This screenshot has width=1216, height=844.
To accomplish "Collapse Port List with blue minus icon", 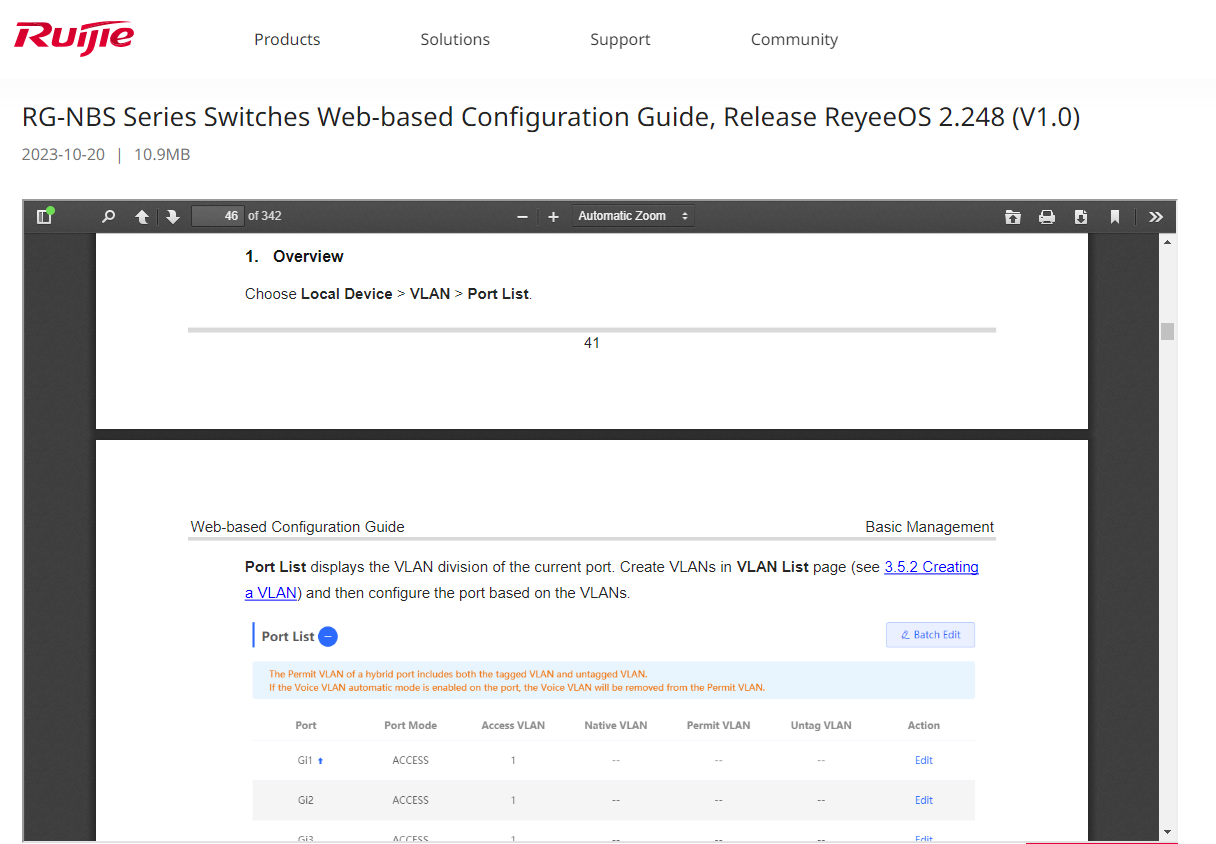I will tap(328, 636).
